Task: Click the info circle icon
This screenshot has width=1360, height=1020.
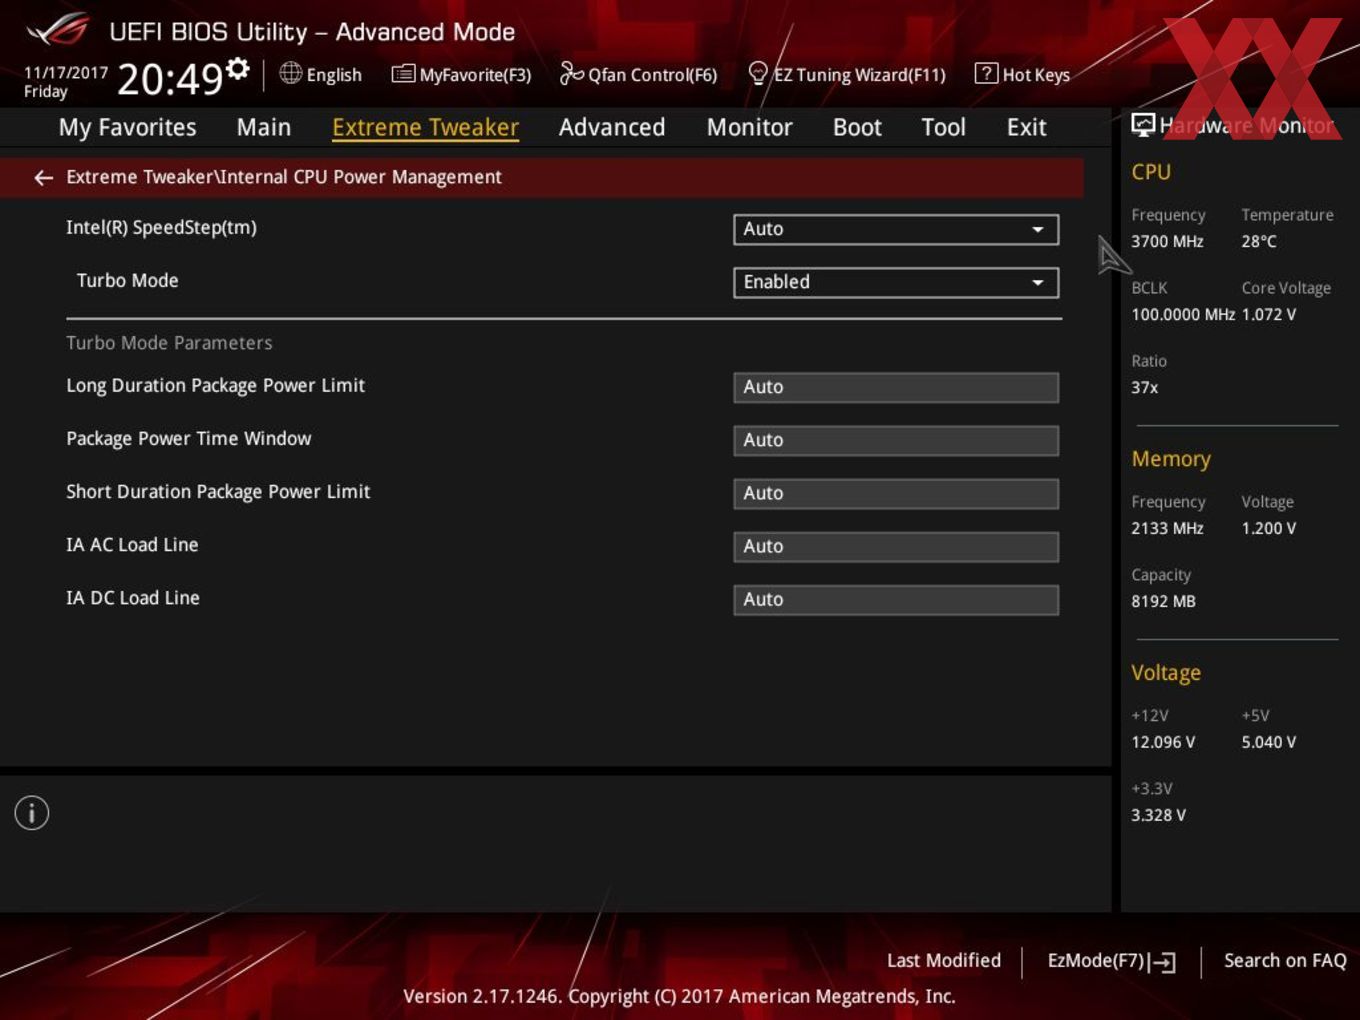Action: point(32,813)
